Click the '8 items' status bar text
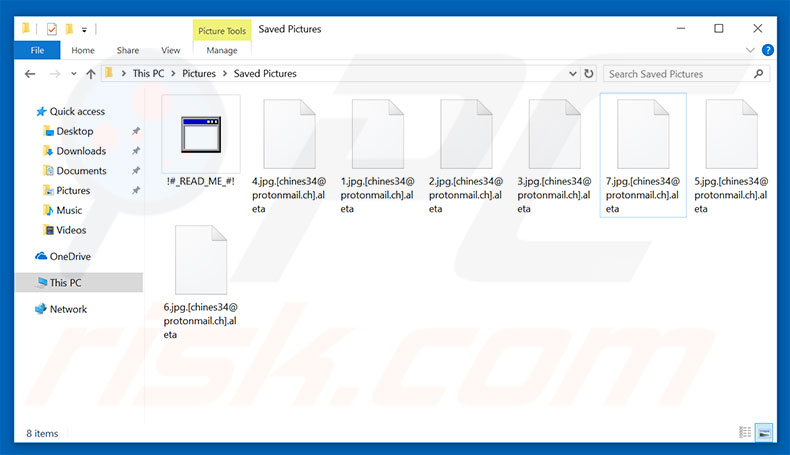 42,433
